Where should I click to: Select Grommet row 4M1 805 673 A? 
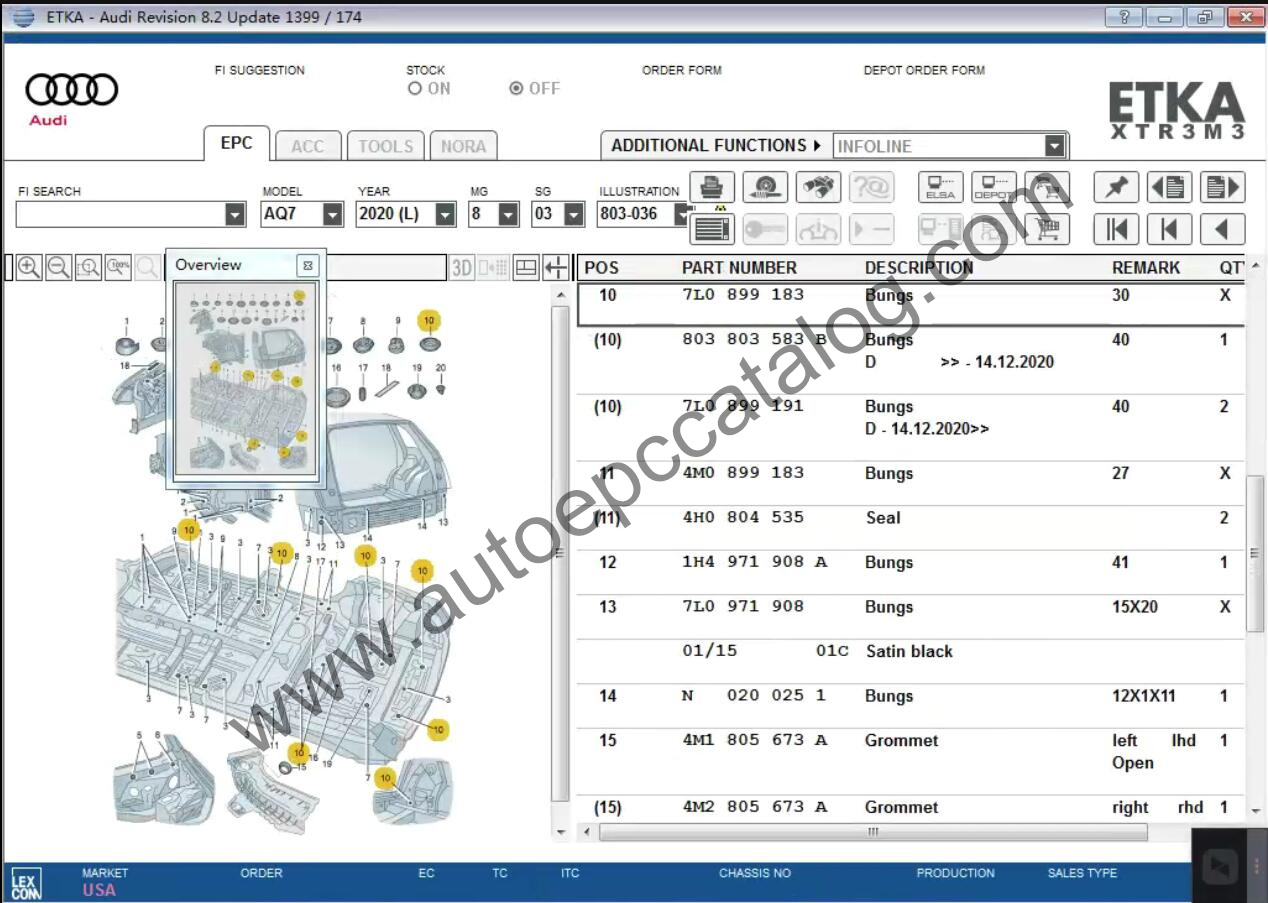coord(911,751)
